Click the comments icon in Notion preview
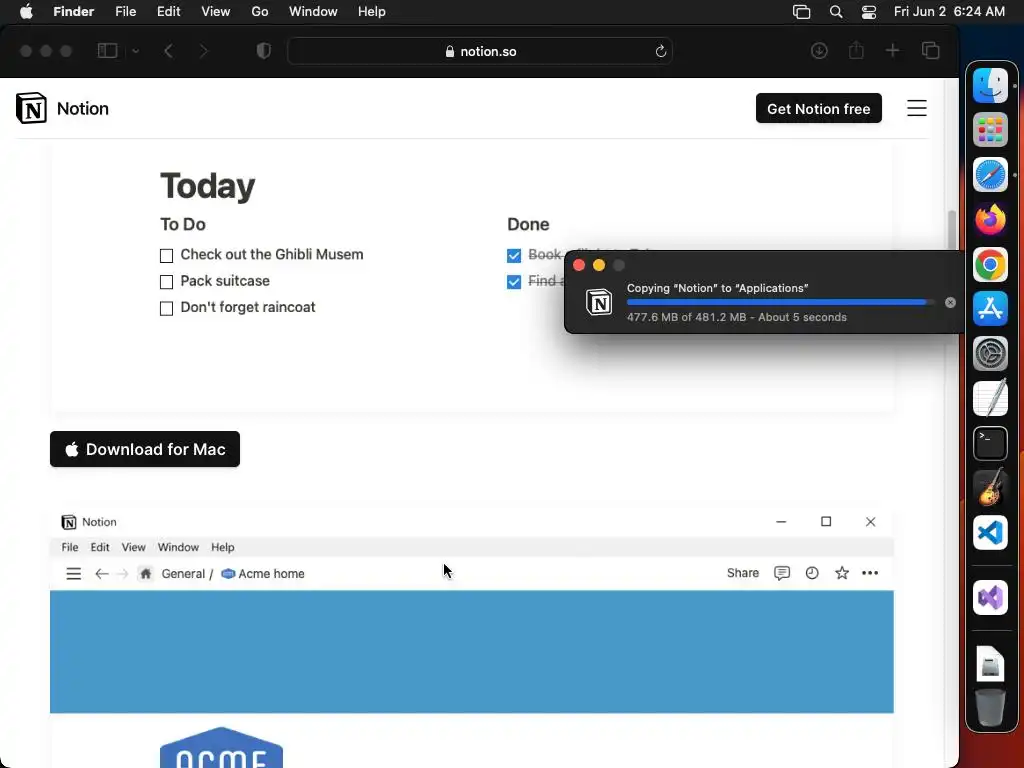The height and width of the screenshot is (768, 1024). coord(782,573)
